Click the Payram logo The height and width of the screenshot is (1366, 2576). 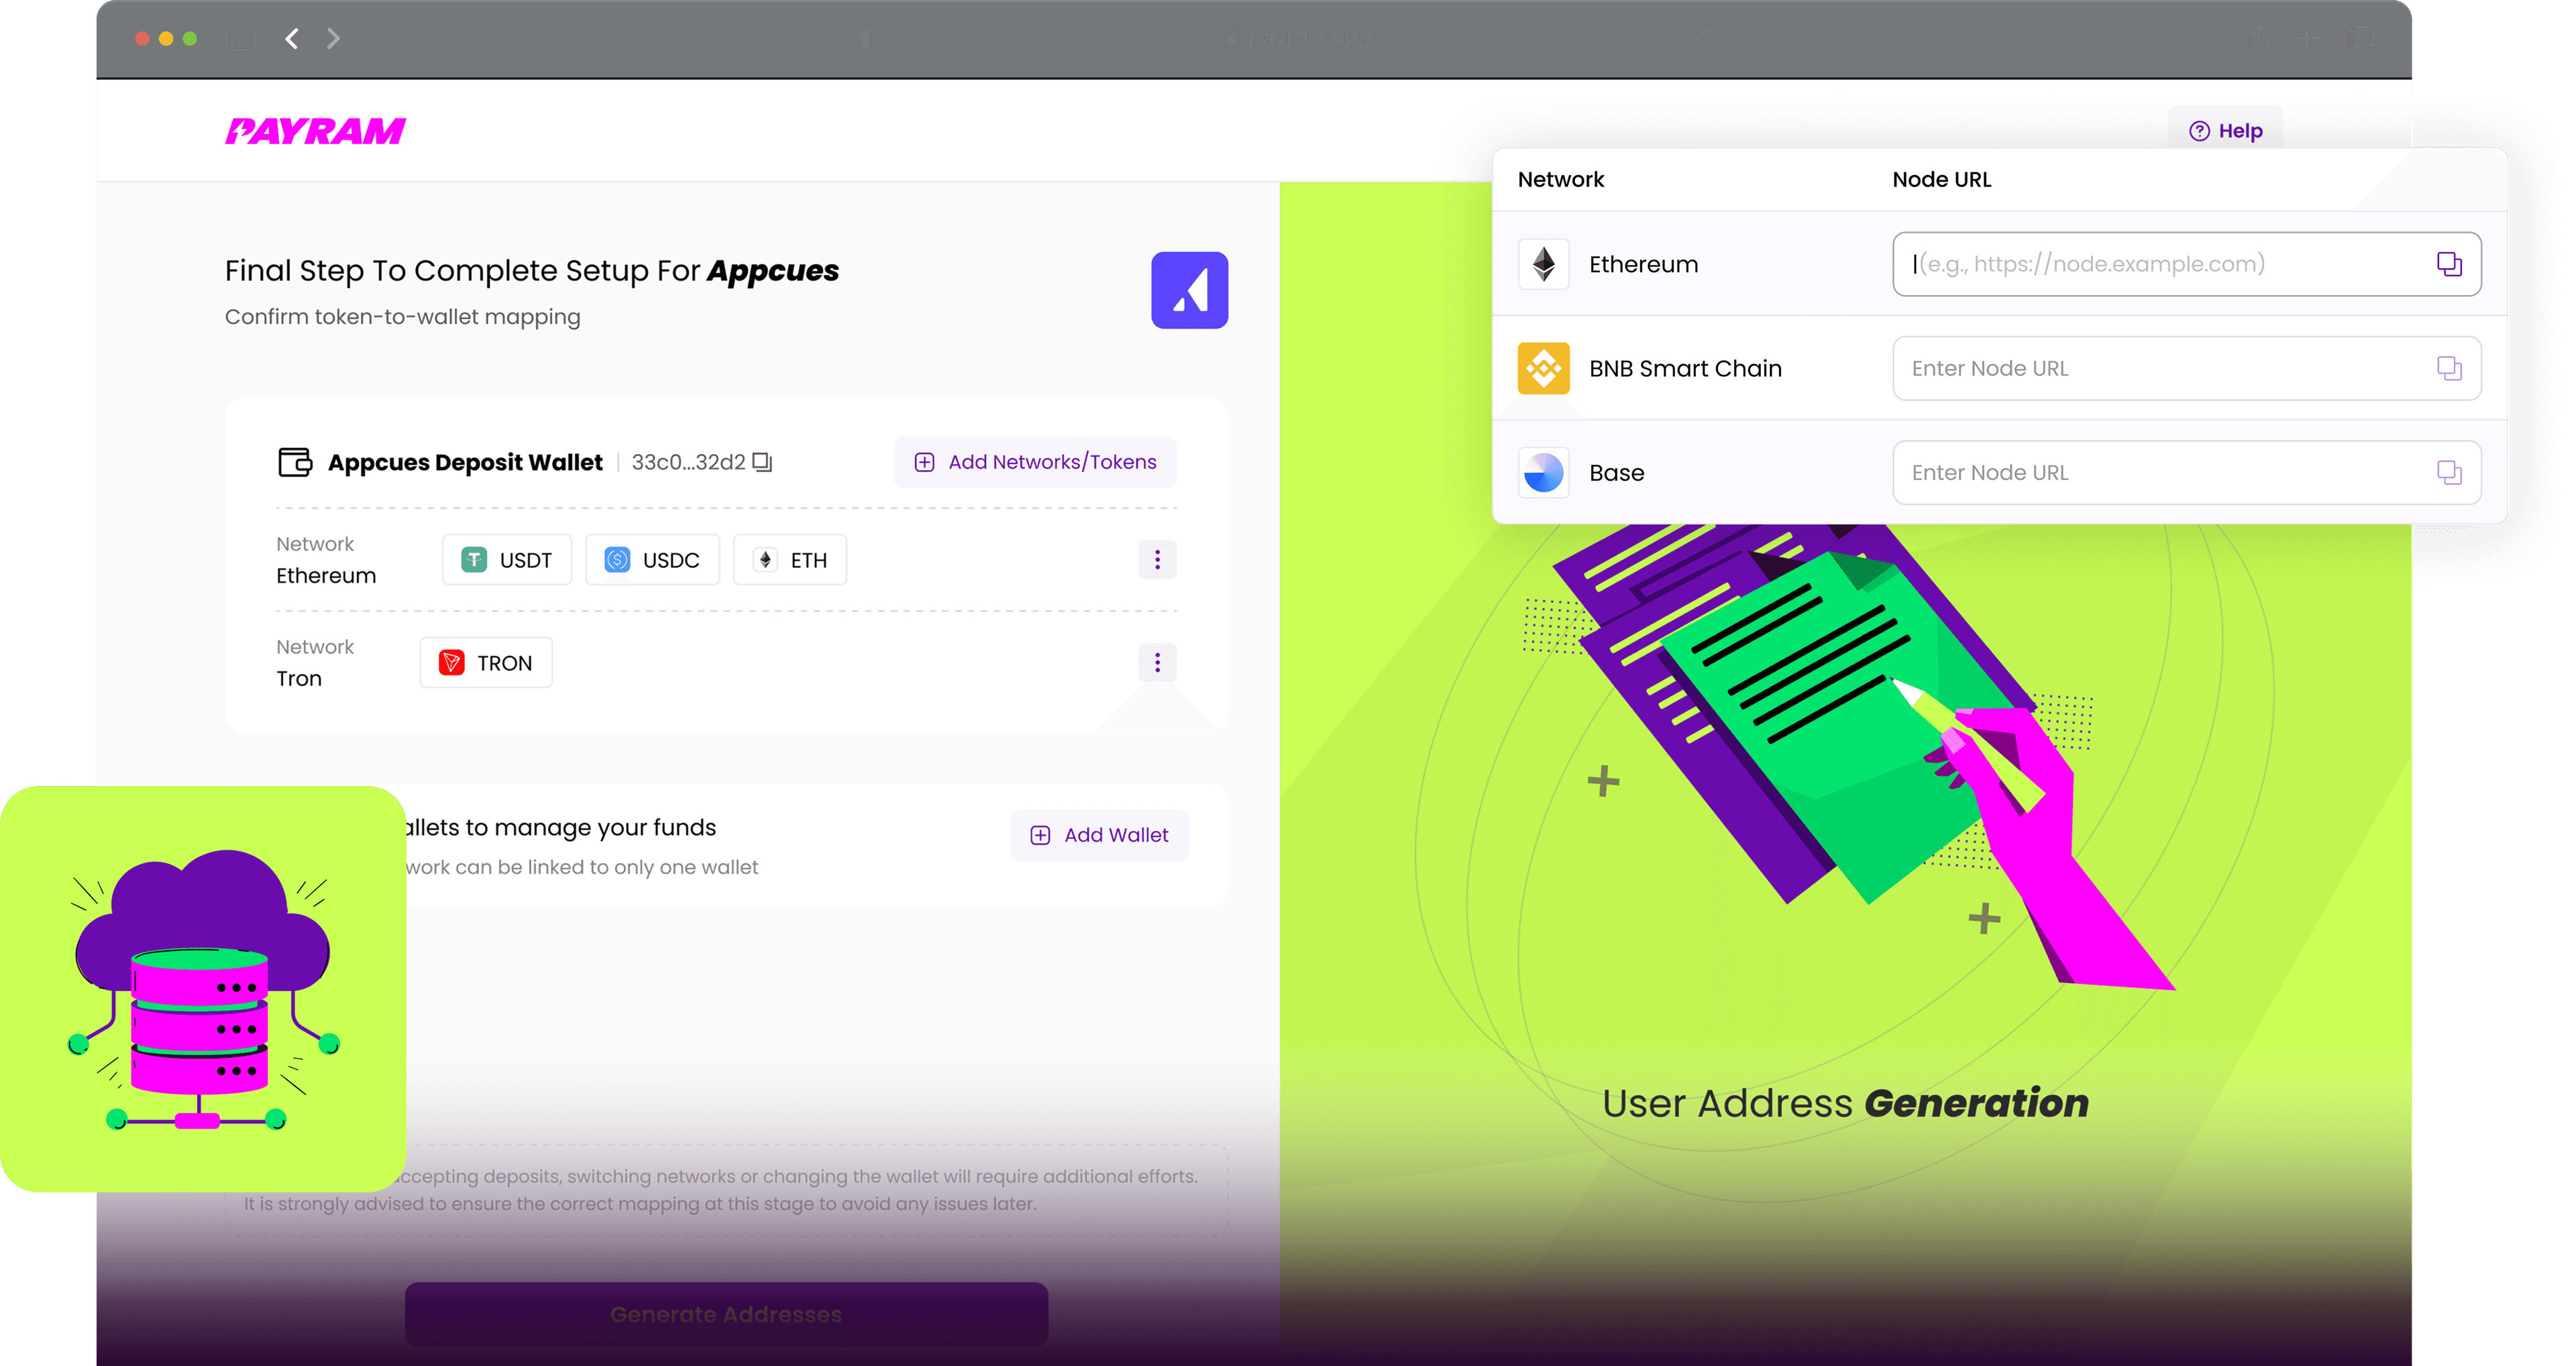tap(316, 129)
